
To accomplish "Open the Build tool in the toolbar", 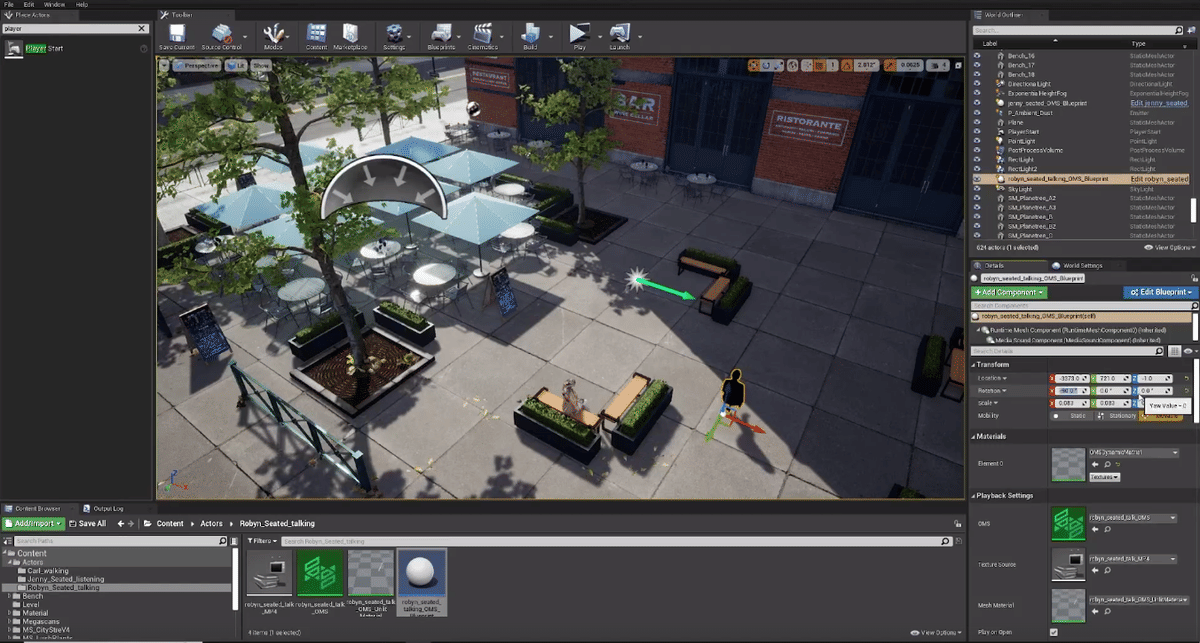I will [531, 35].
